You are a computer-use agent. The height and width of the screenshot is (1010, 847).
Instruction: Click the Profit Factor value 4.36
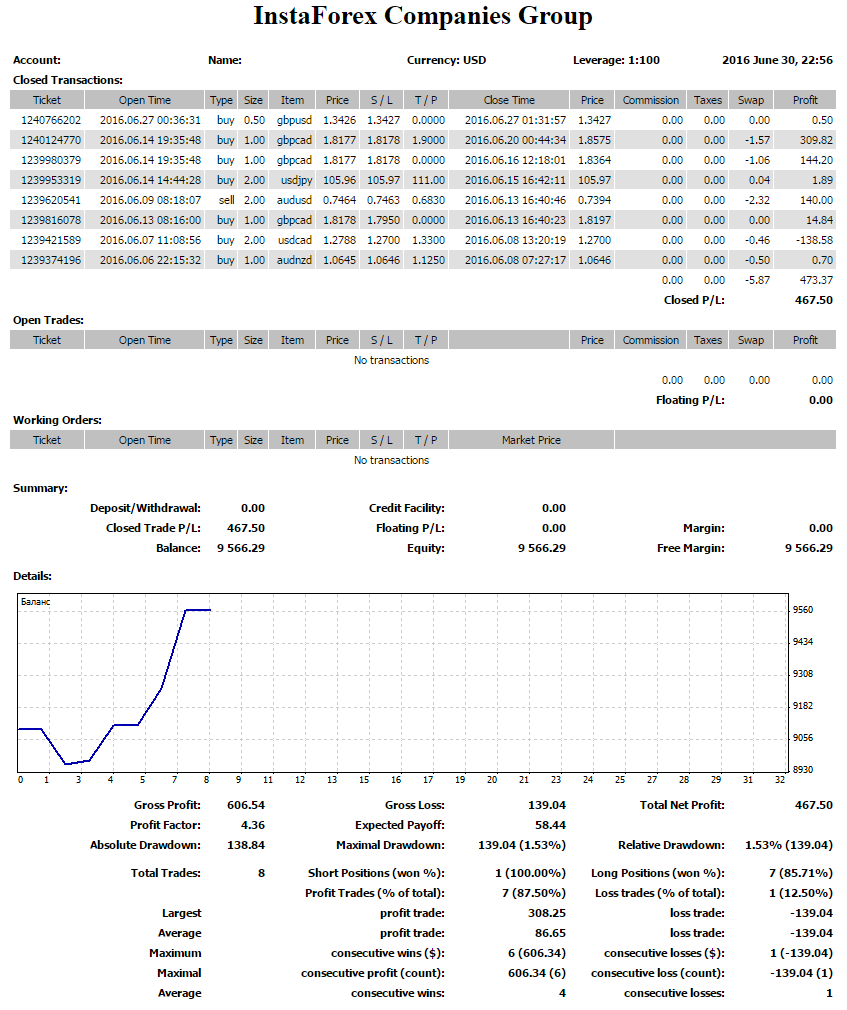point(253,824)
